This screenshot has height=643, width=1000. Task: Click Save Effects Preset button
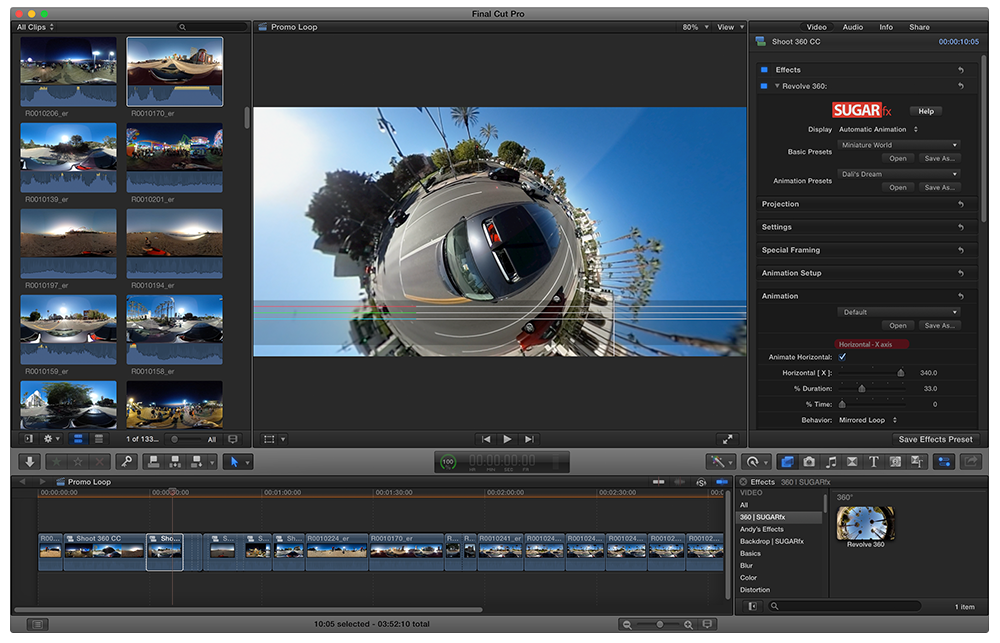(x=935, y=439)
